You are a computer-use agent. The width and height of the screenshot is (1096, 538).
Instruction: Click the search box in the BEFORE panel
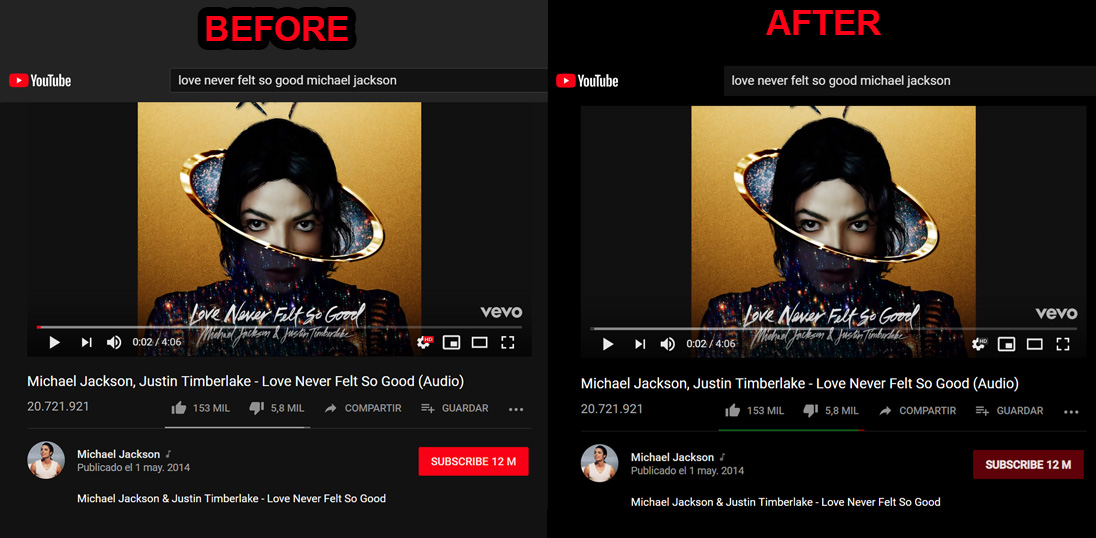358,80
